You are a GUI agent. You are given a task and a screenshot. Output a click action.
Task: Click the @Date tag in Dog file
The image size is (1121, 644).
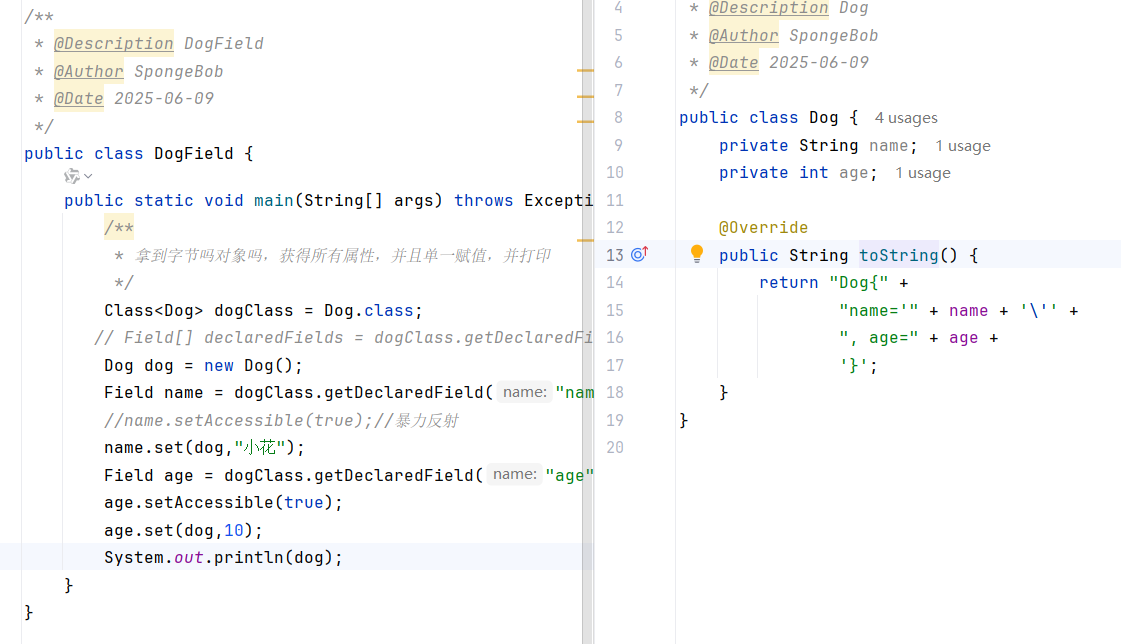[x=734, y=63]
